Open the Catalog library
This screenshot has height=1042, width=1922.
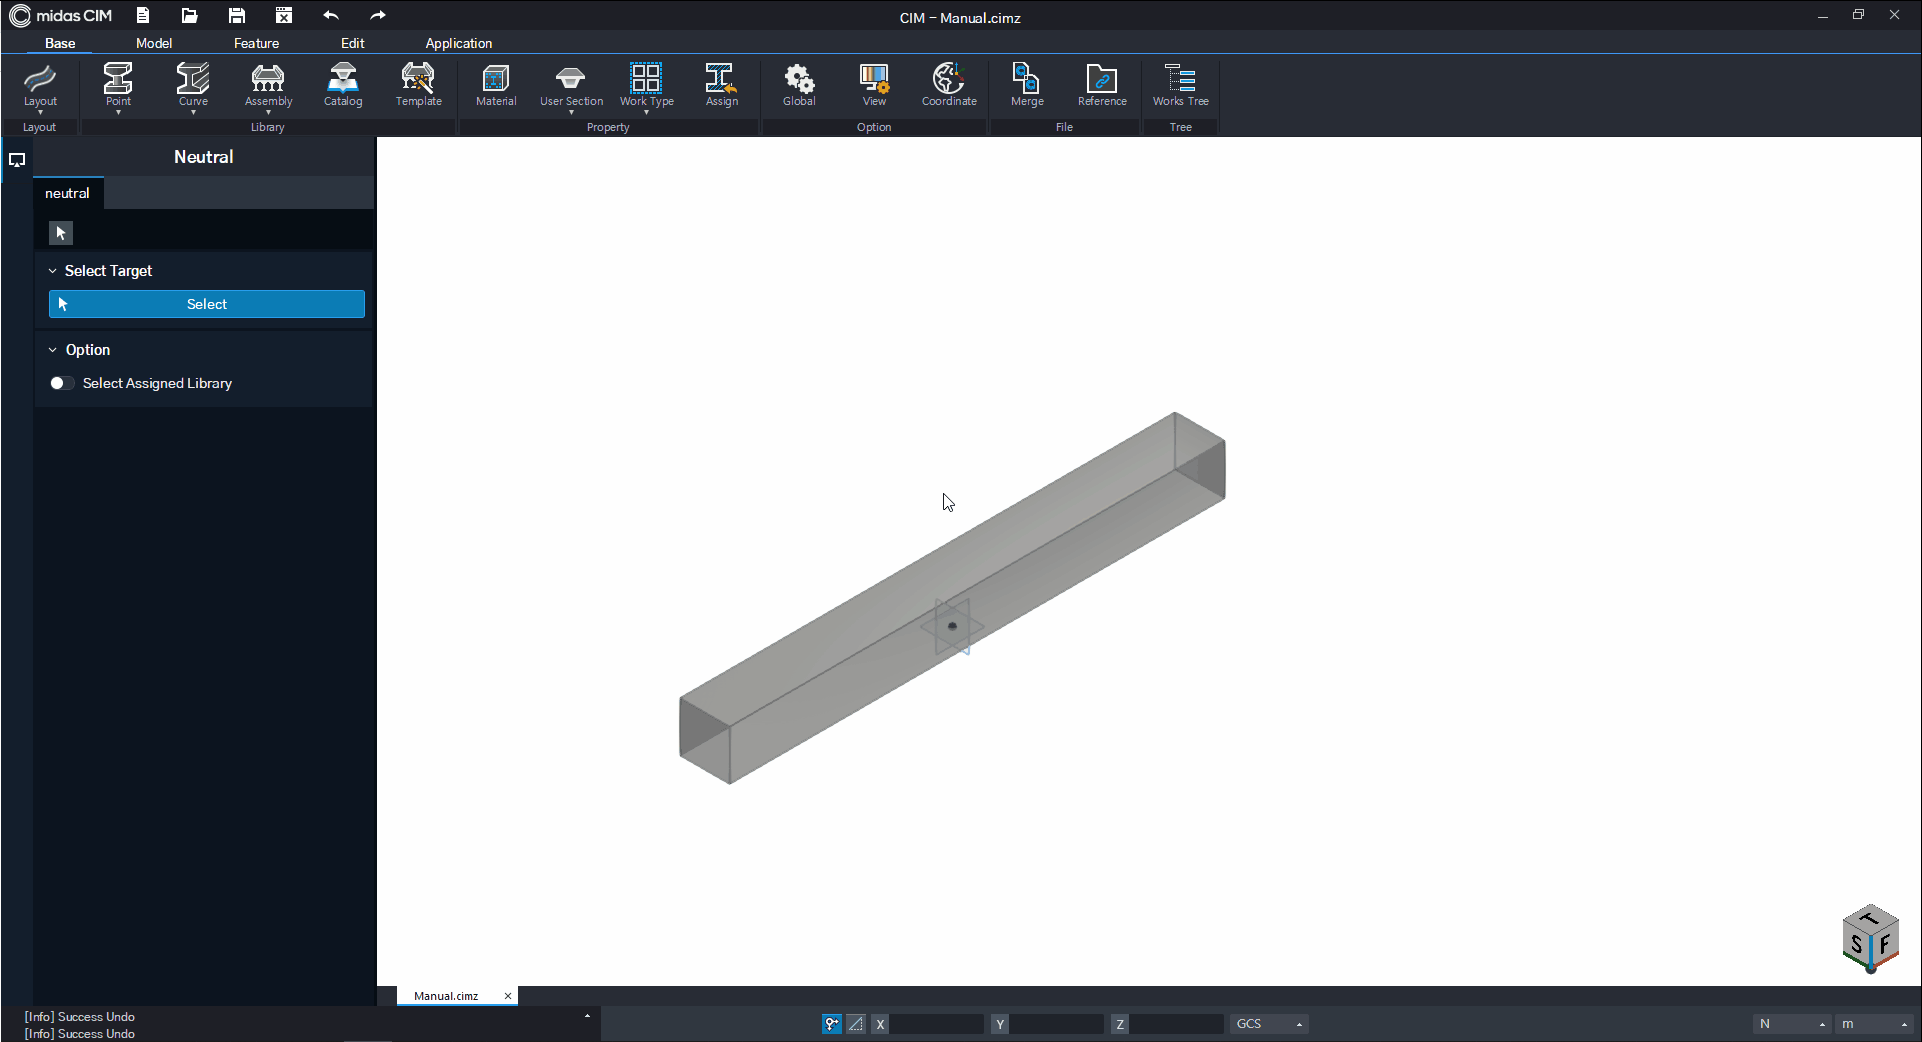point(343,85)
